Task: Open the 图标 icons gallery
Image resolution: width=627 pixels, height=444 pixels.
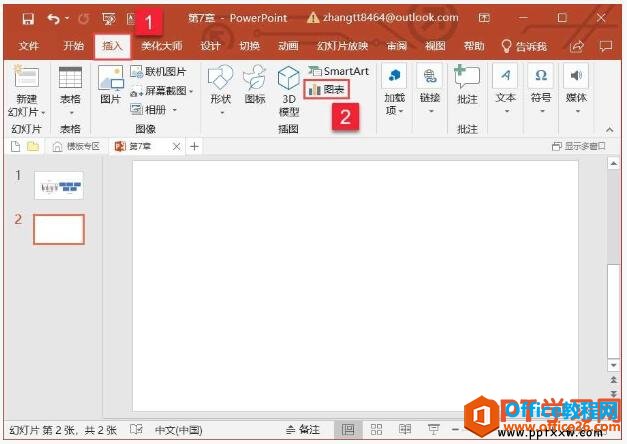Action: [x=254, y=85]
